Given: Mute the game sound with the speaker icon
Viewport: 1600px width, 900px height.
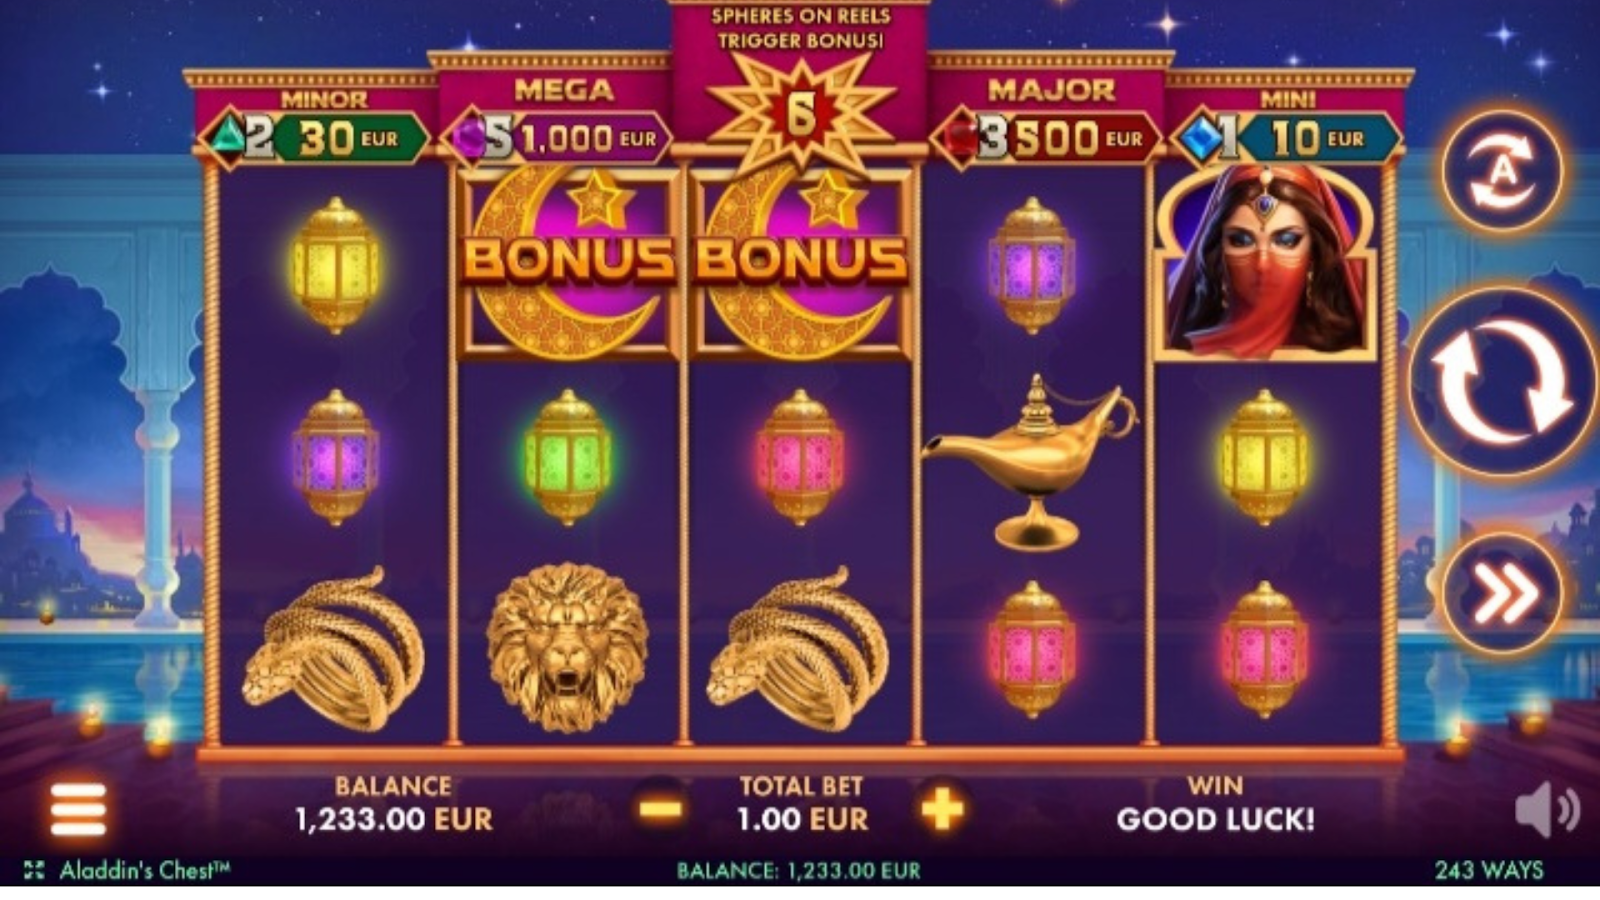Looking at the screenshot, I should [1547, 809].
